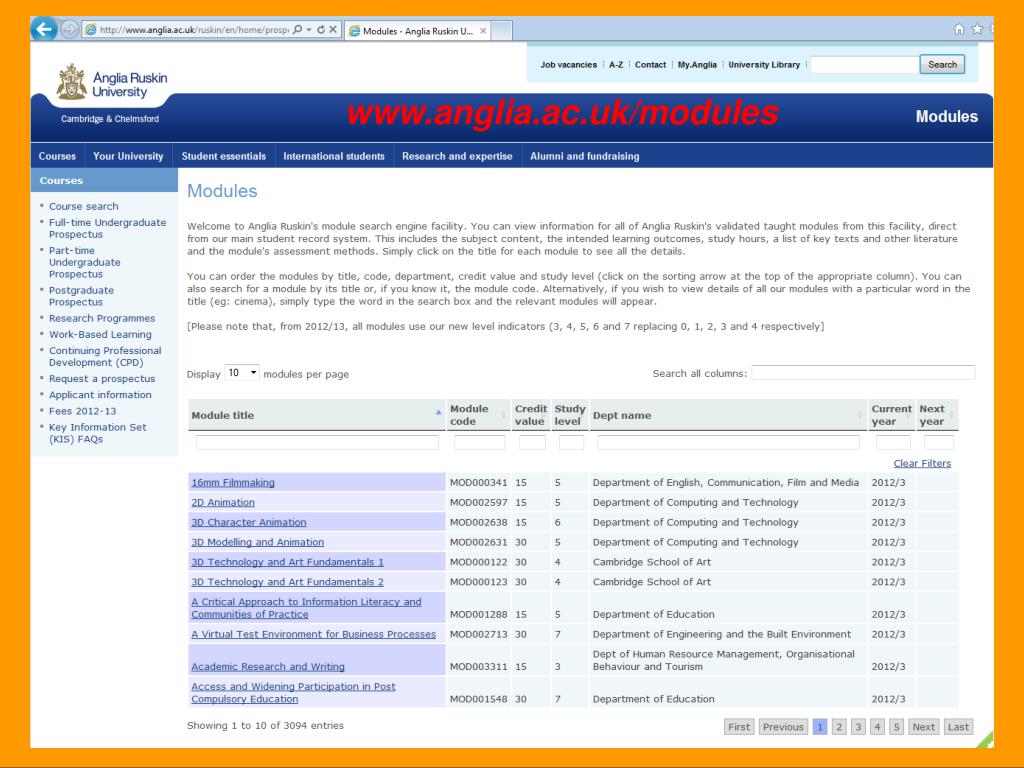The image size is (1024, 768).
Task: Open Job vacancies link
Action: 568,65
